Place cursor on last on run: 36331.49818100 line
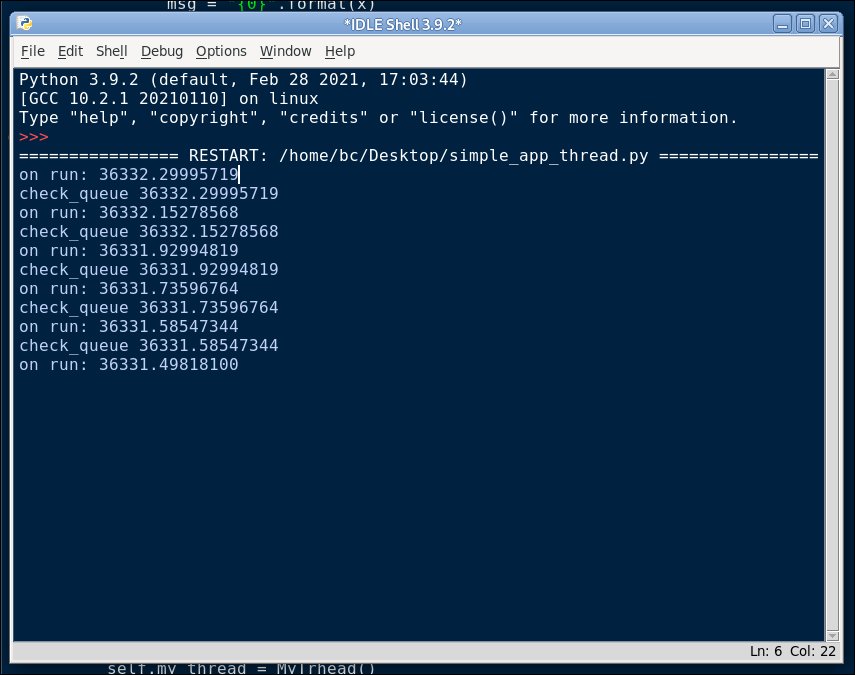Image resolution: width=855 pixels, height=675 pixels. click(129, 365)
